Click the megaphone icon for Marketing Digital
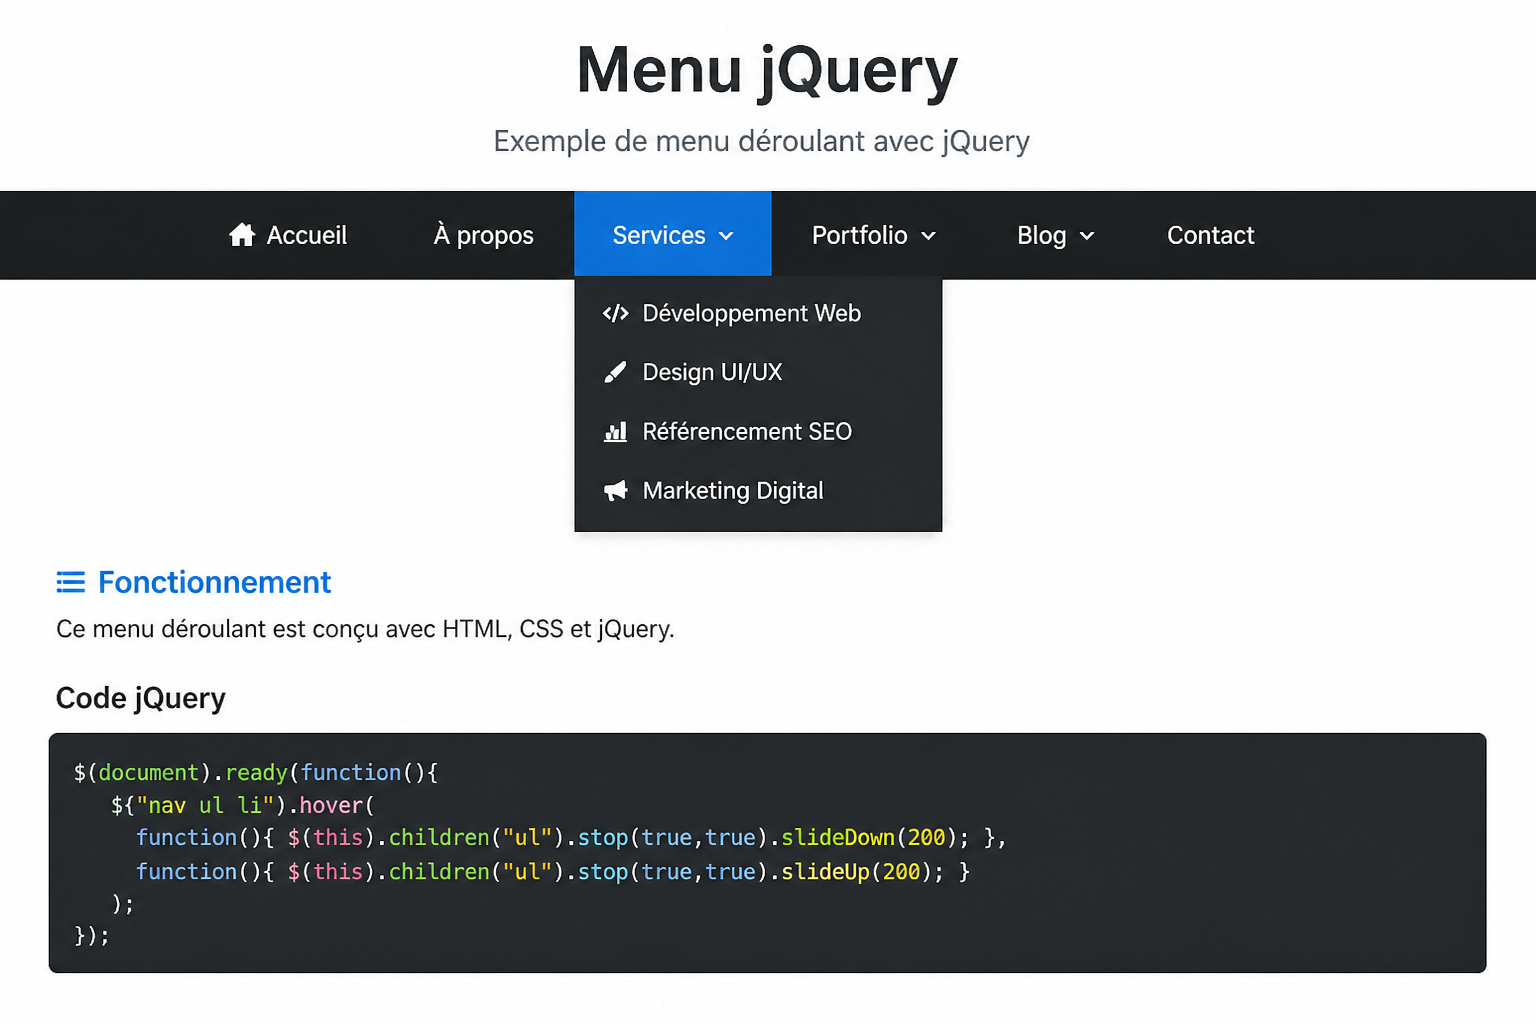1536x1024 pixels. (x=616, y=490)
